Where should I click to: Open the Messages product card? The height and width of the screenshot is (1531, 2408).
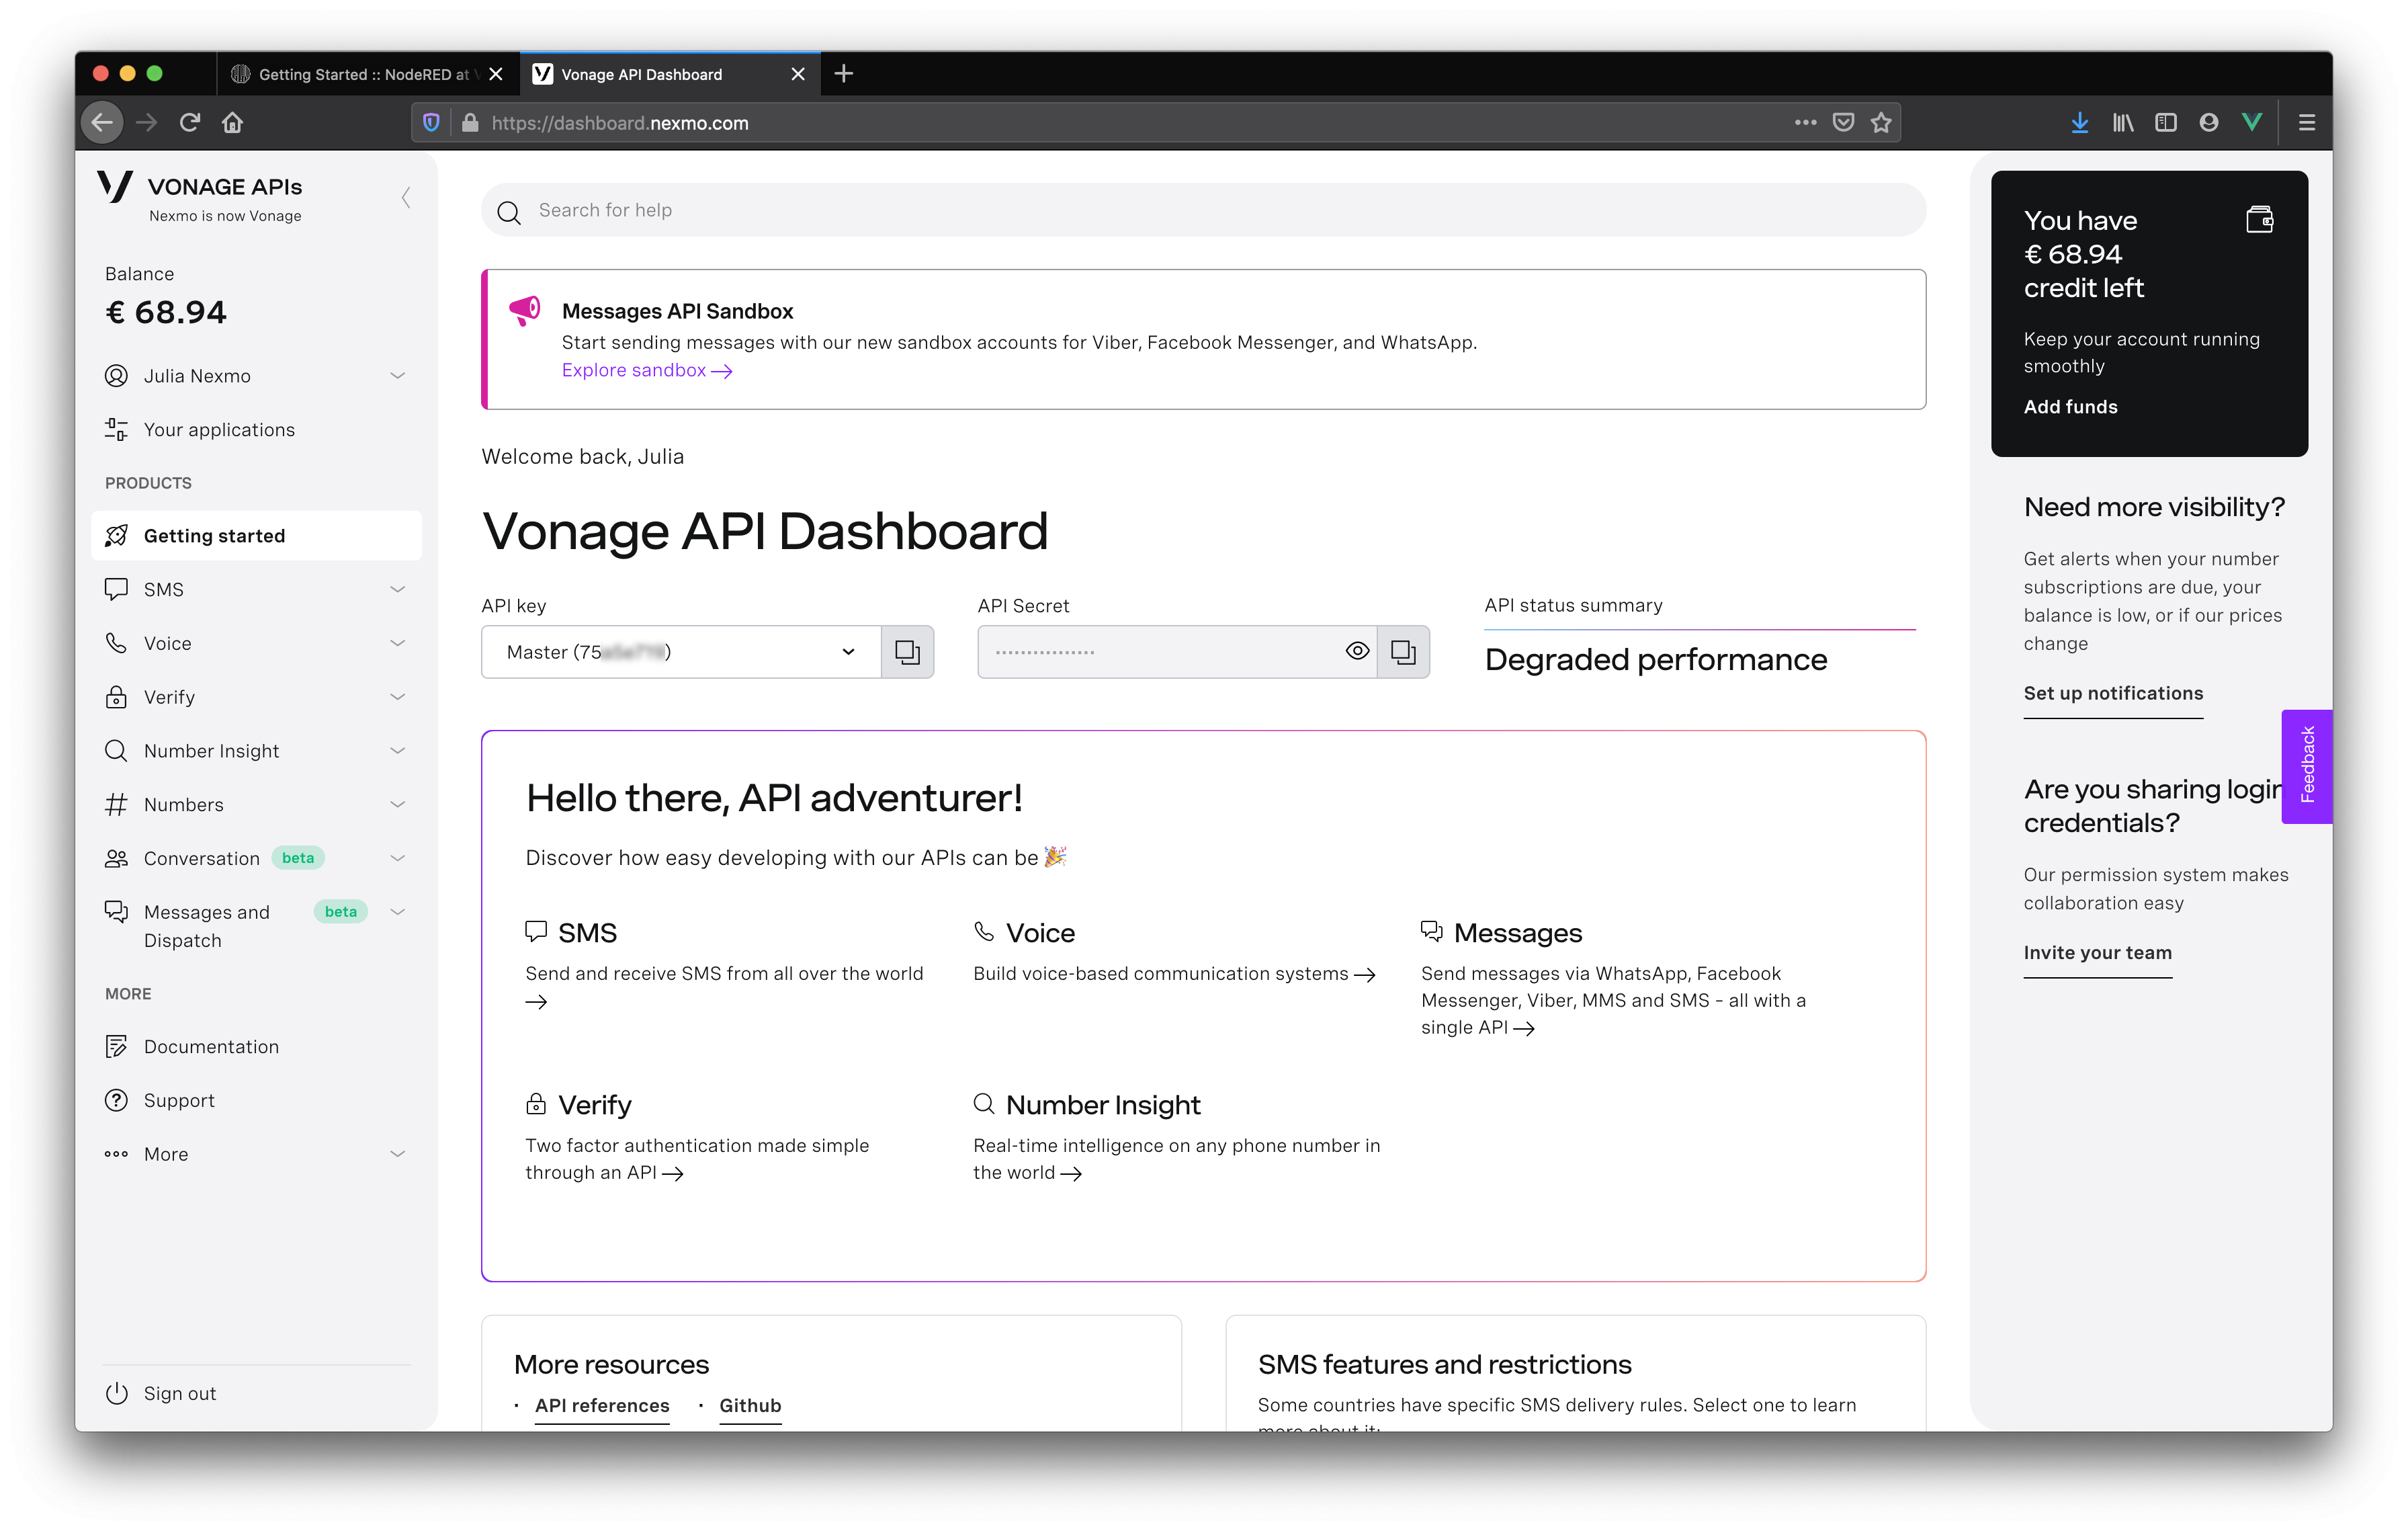[1614, 978]
